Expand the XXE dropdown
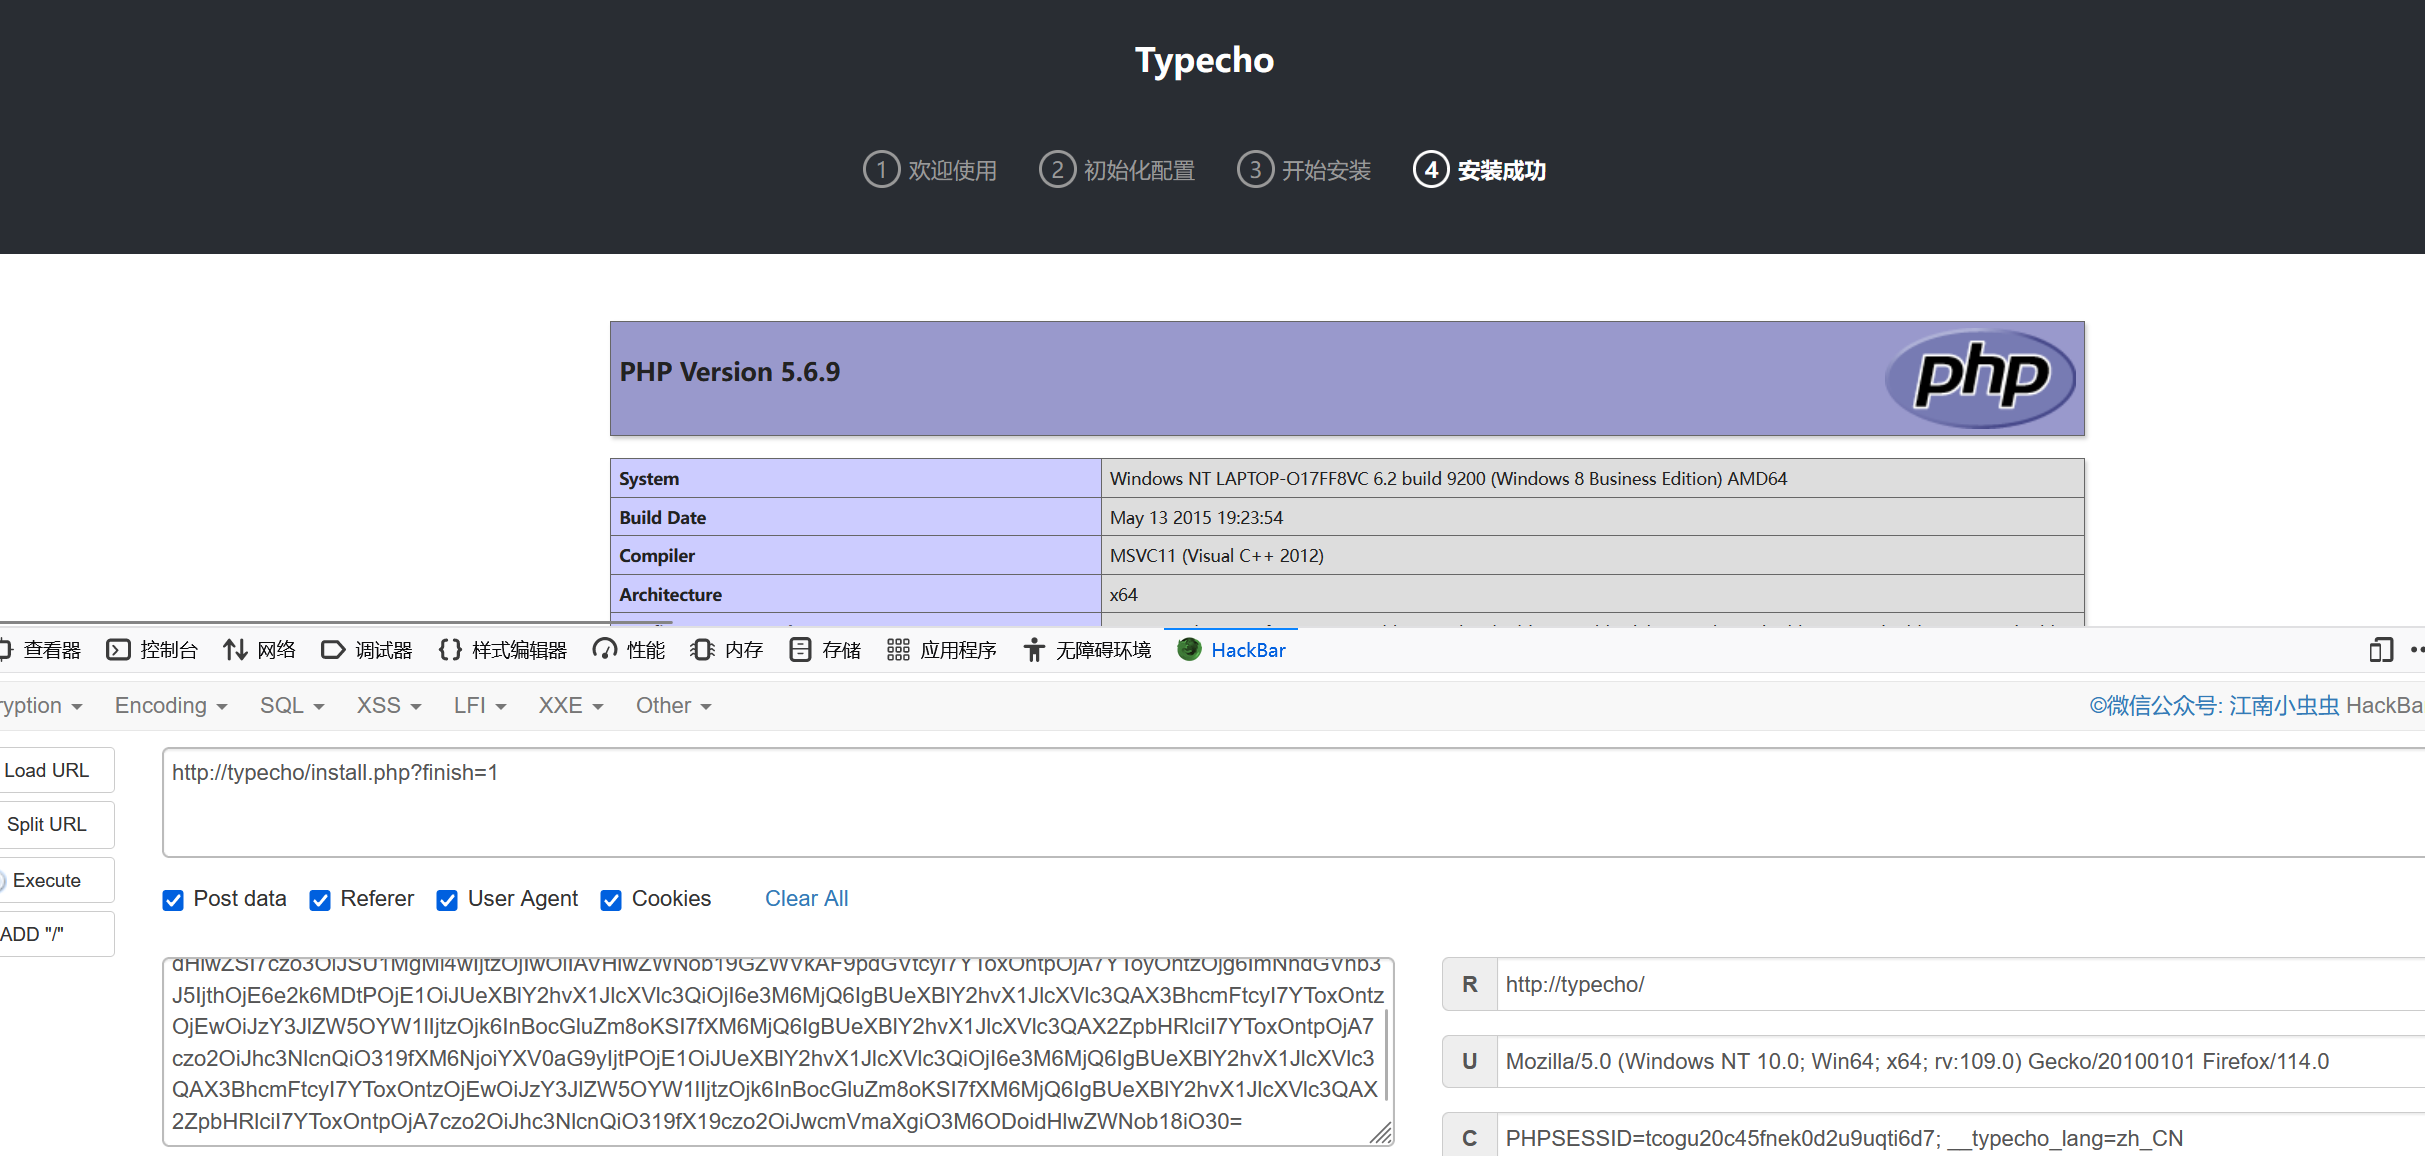Image resolution: width=2425 pixels, height=1156 pixels. point(571,706)
